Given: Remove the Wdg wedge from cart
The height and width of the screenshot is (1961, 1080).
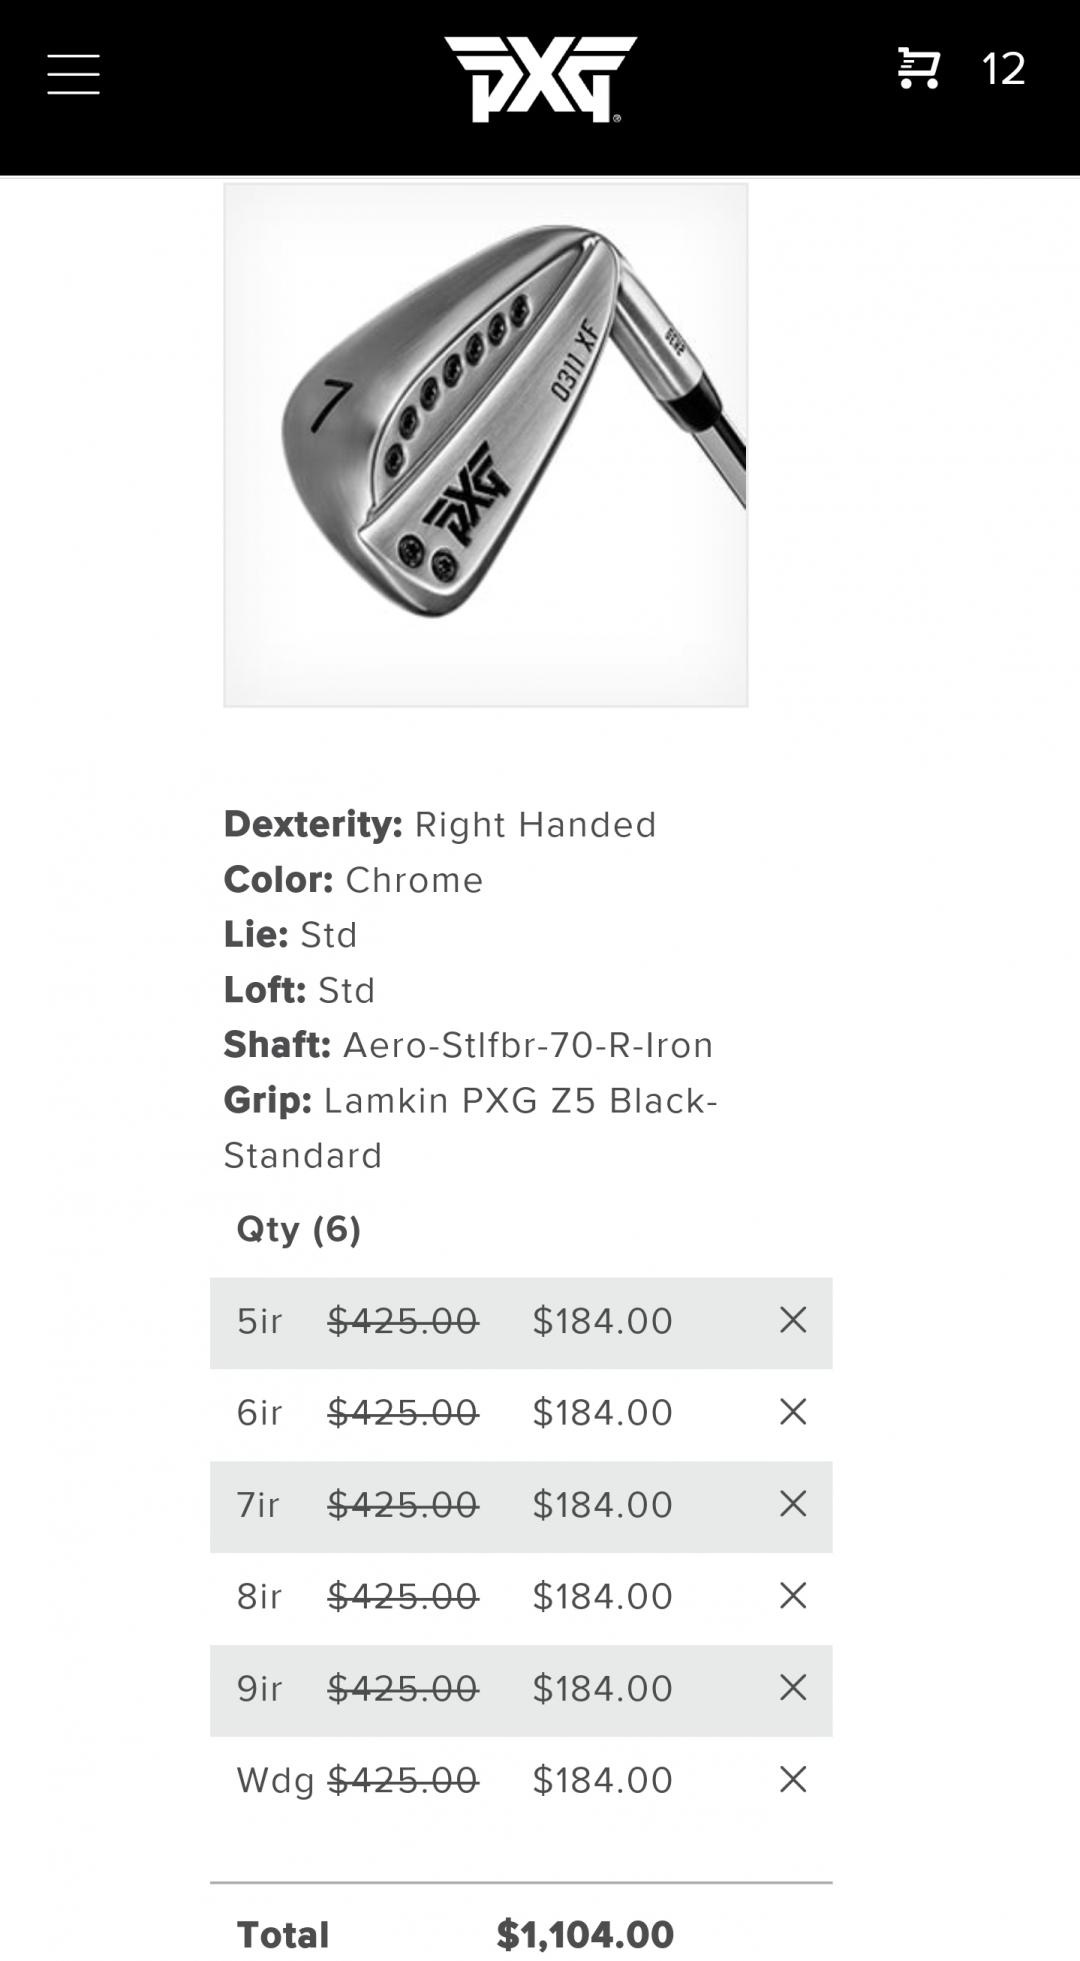Looking at the screenshot, I should 793,1780.
